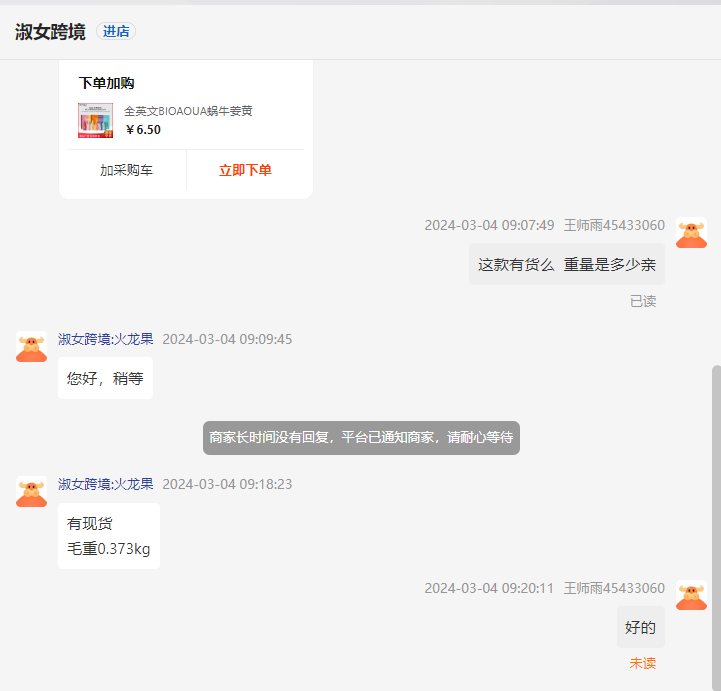Click the 进店 button beside the shop name

[x=116, y=31]
